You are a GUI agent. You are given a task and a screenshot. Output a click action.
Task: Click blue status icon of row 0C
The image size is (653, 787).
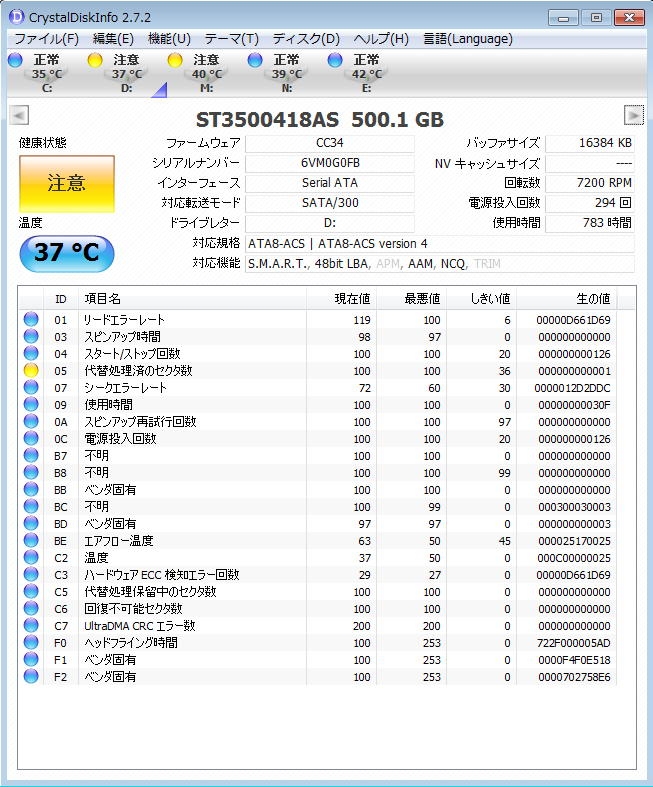[x=31, y=439]
